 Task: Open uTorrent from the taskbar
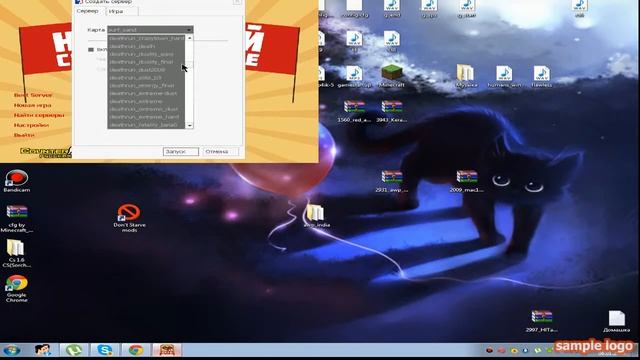(x=74, y=350)
